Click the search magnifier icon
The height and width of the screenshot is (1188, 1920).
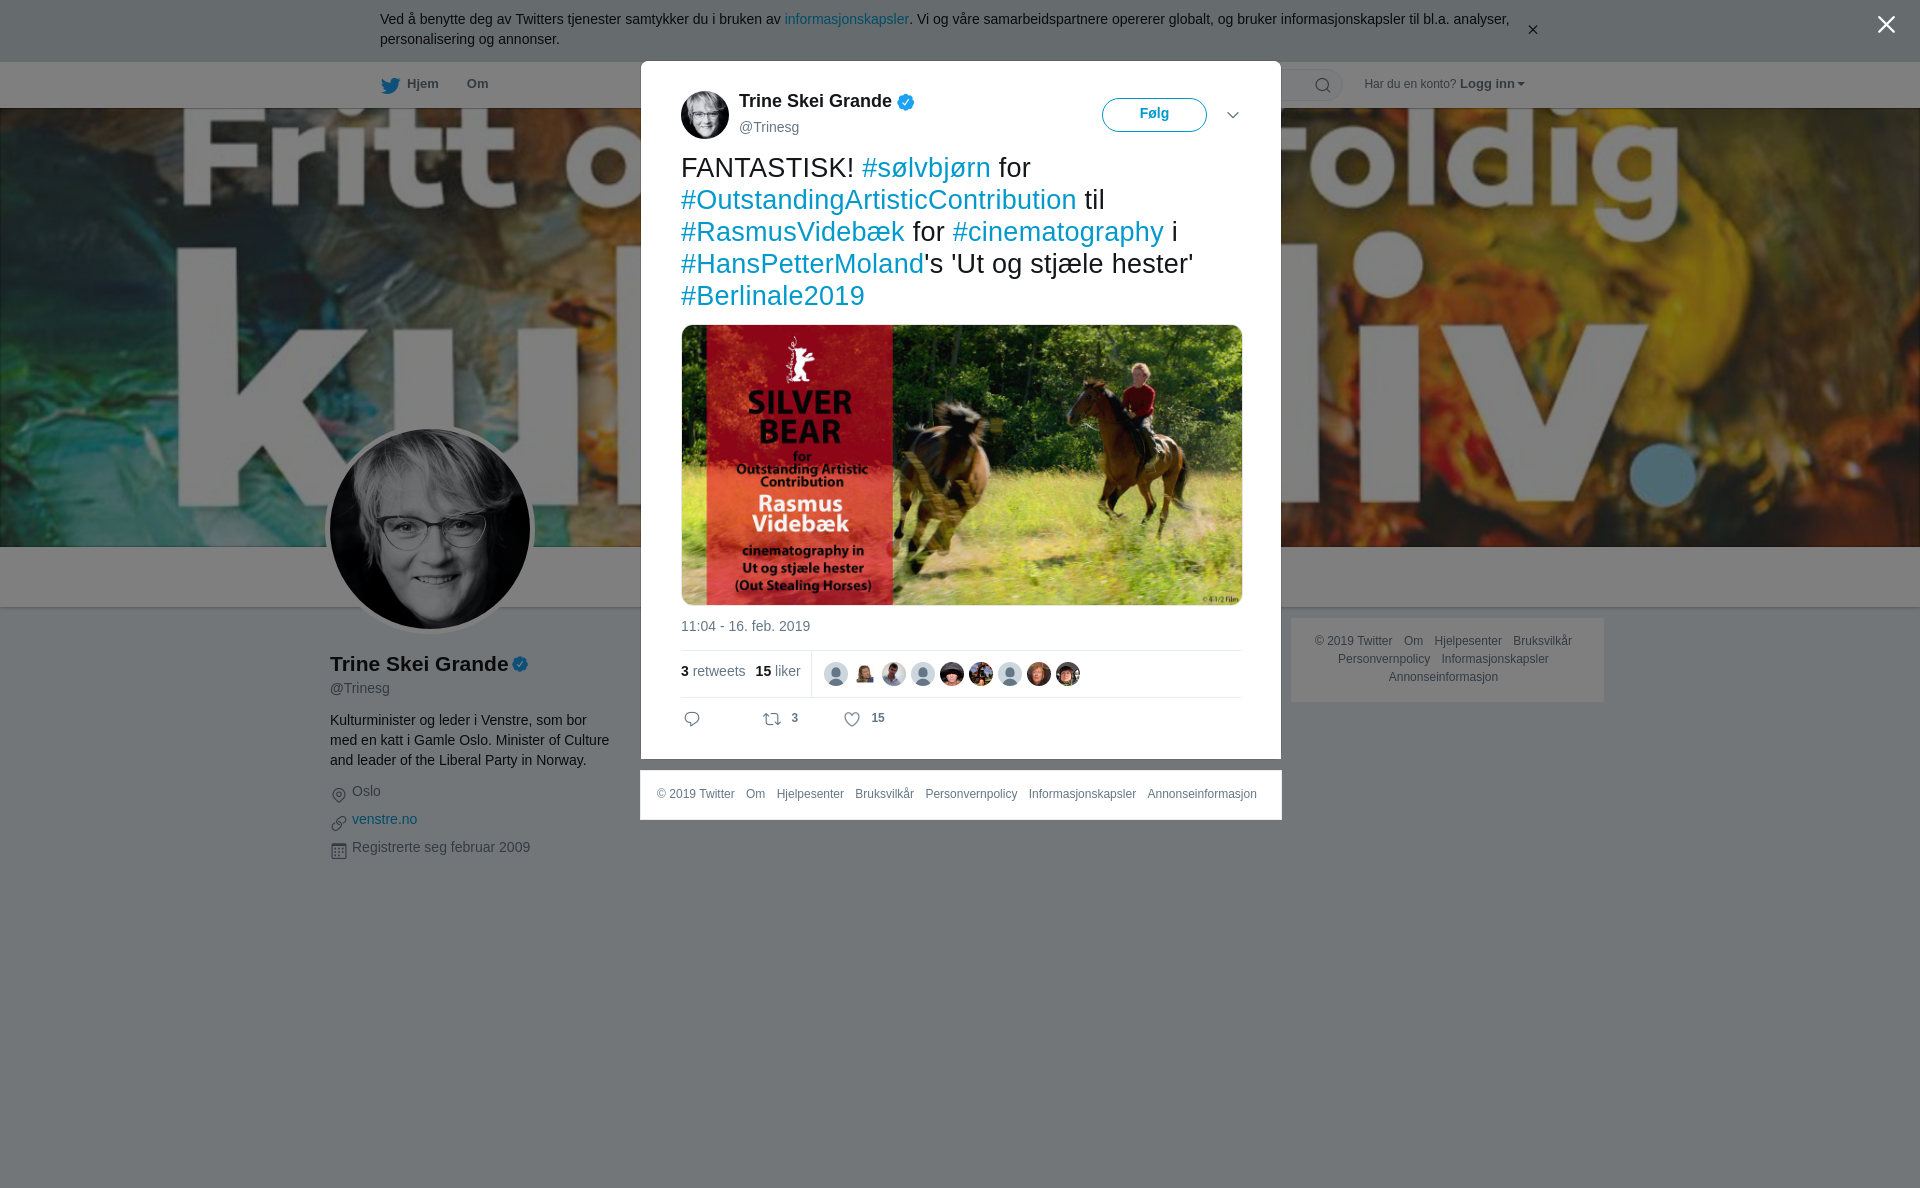pos(1323,85)
